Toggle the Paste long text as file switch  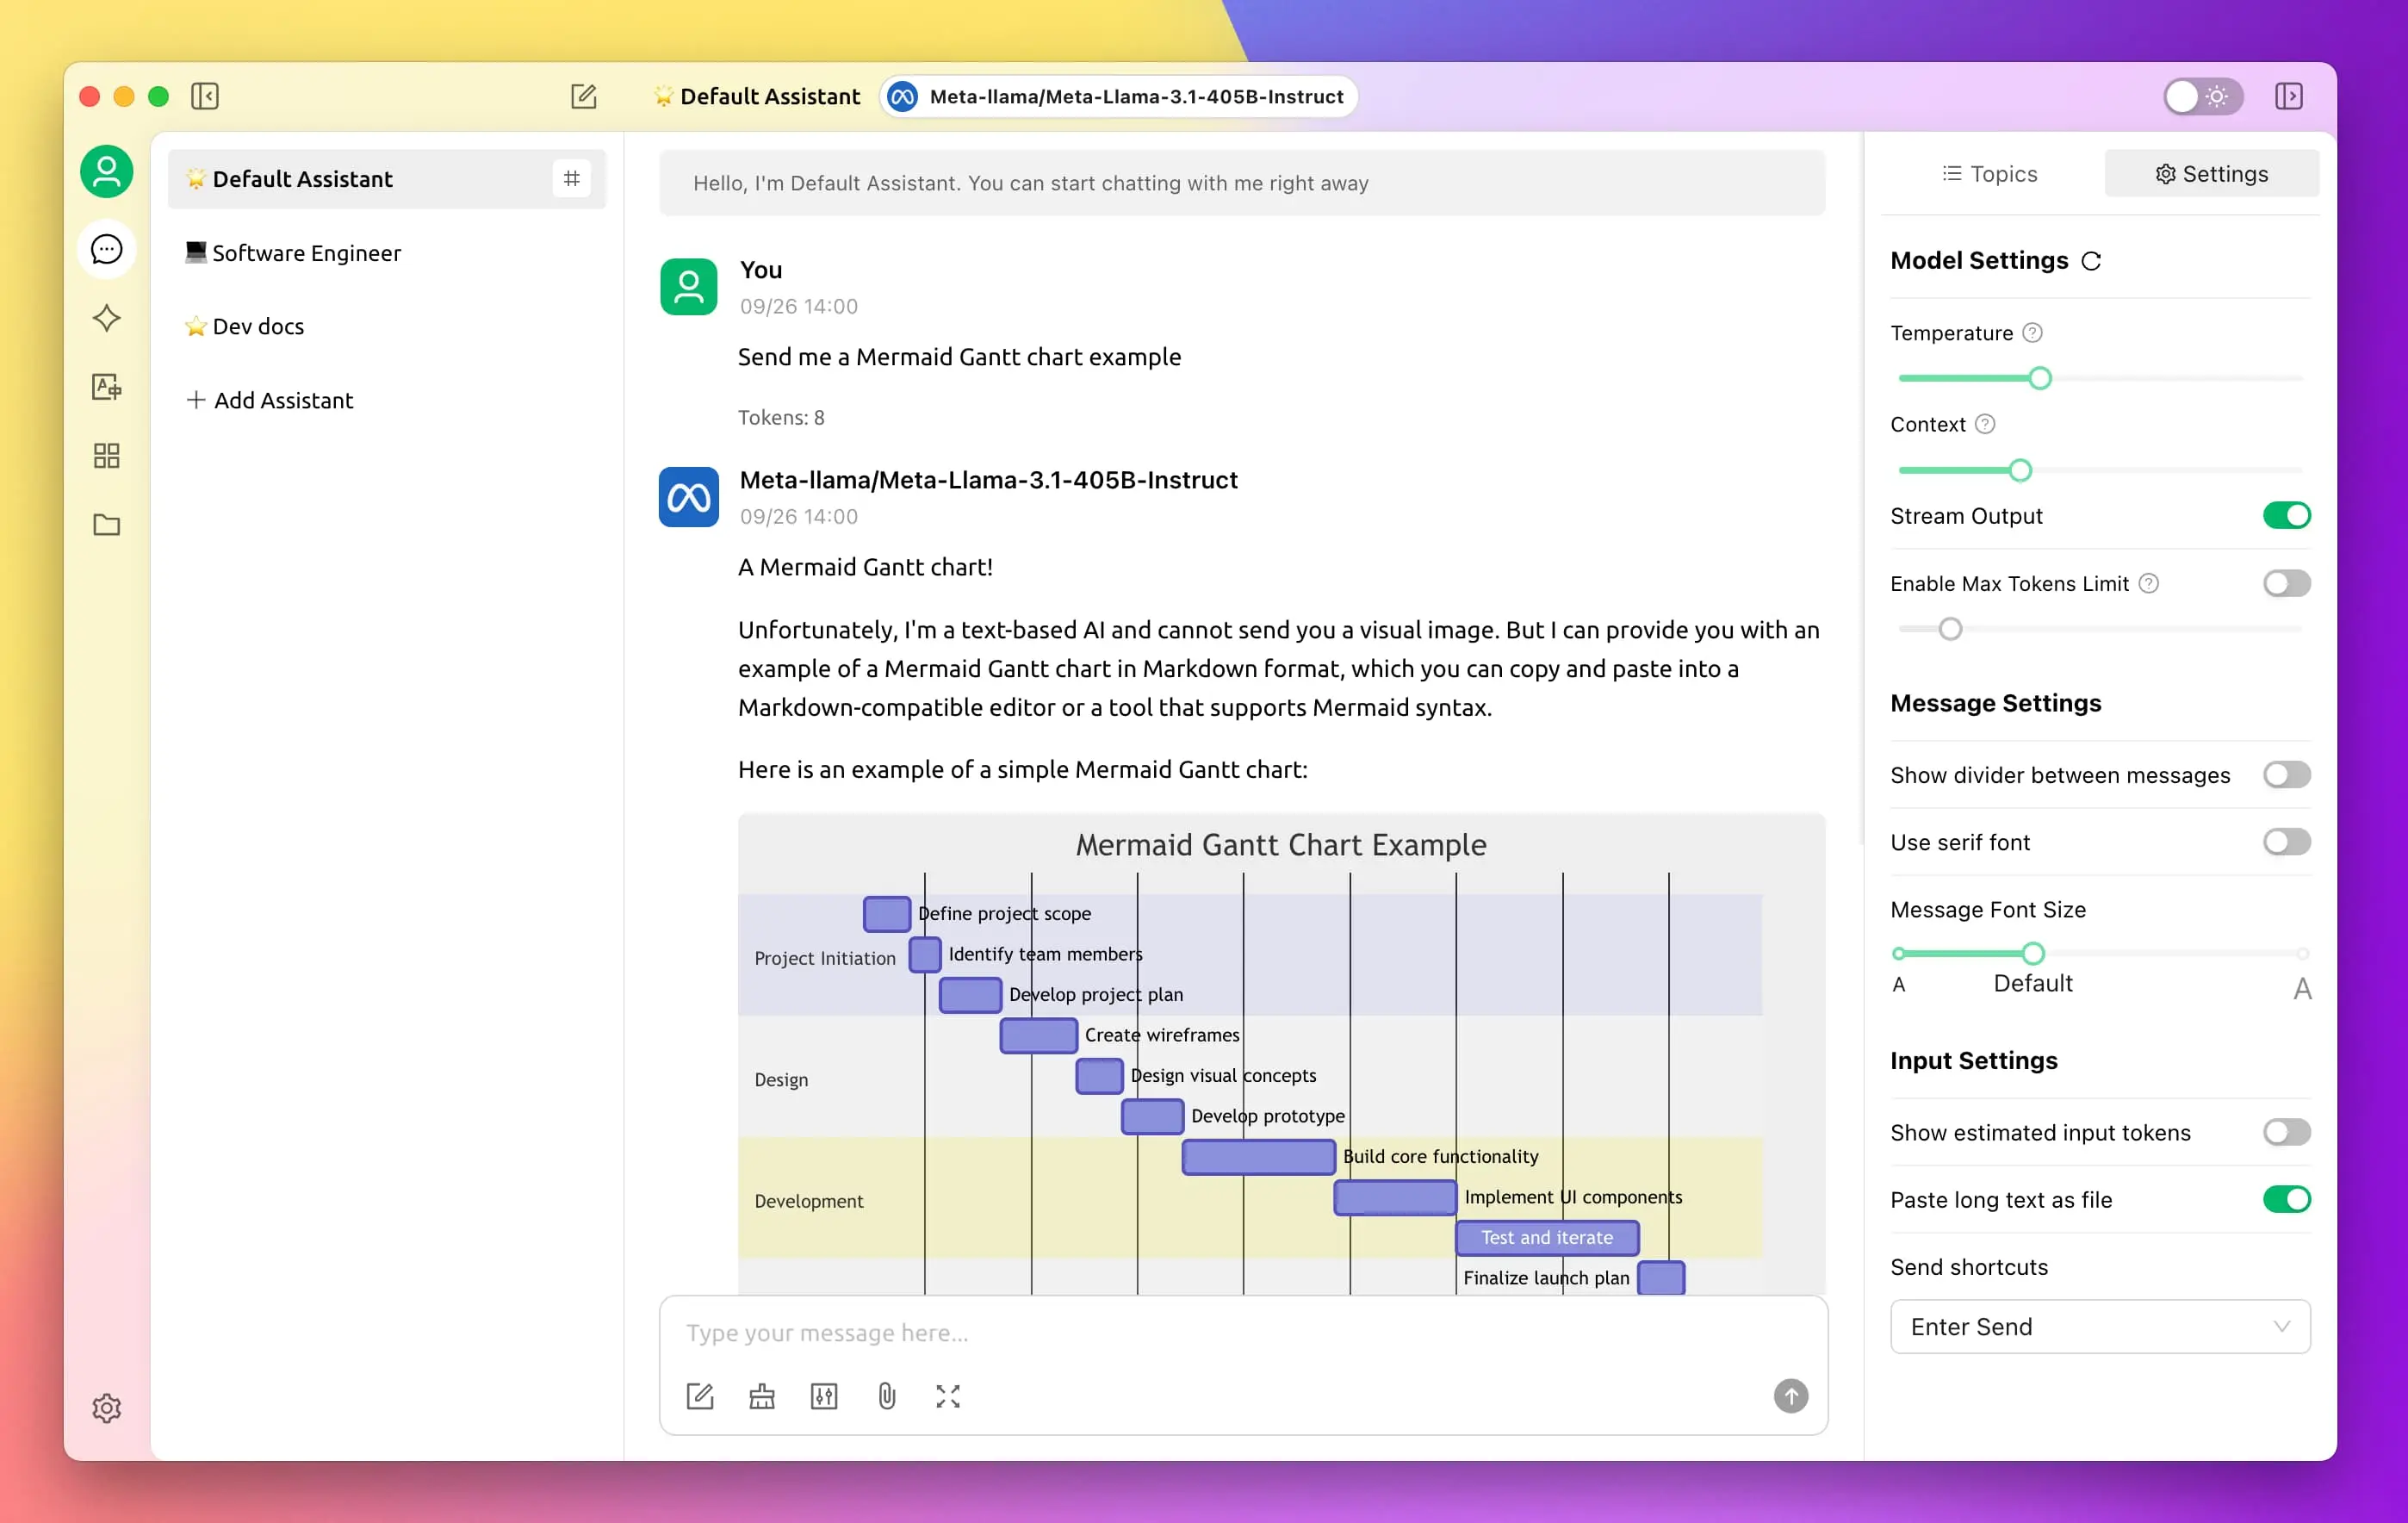pyautogui.click(x=2285, y=1198)
